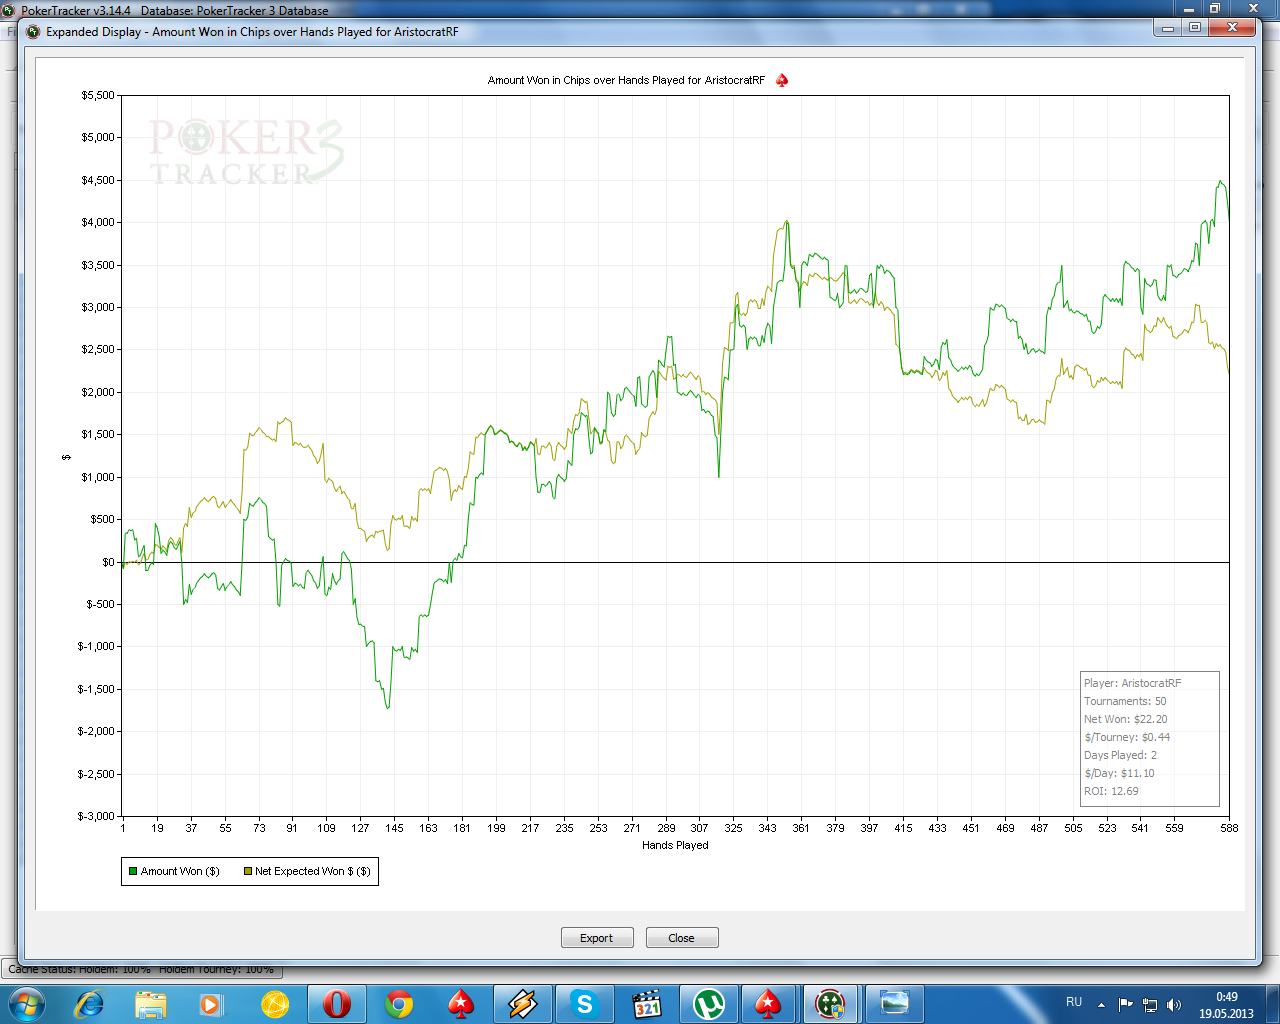
Task: Click the PokerStars icon right of uTorrent
Action: tap(769, 1004)
